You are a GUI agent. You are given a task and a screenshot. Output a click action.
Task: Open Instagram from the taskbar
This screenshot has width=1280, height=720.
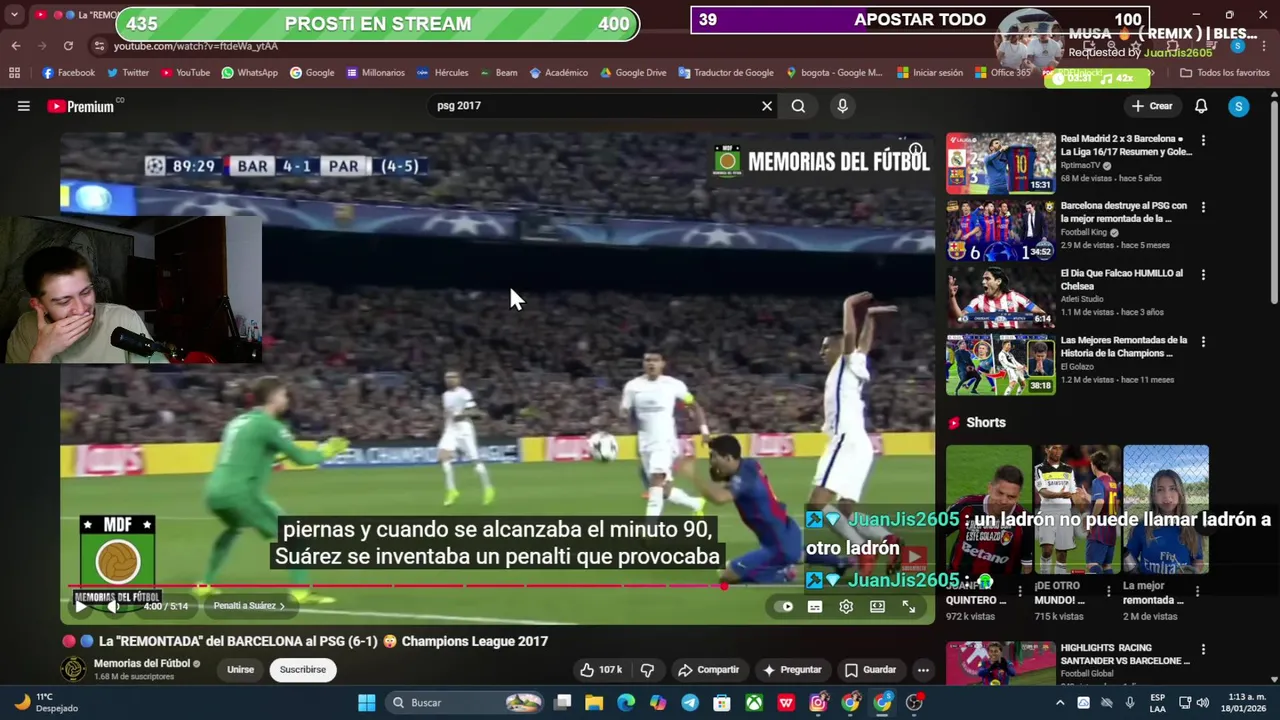point(818,703)
